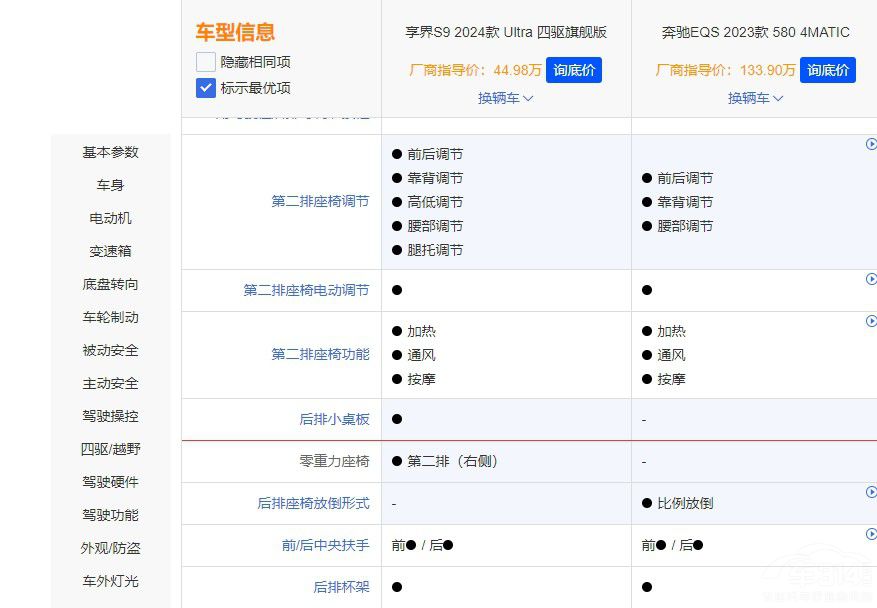Enable the 隐藏相同项 checkbox
This screenshot has height=608, width=877.
click(x=205, y=62)
